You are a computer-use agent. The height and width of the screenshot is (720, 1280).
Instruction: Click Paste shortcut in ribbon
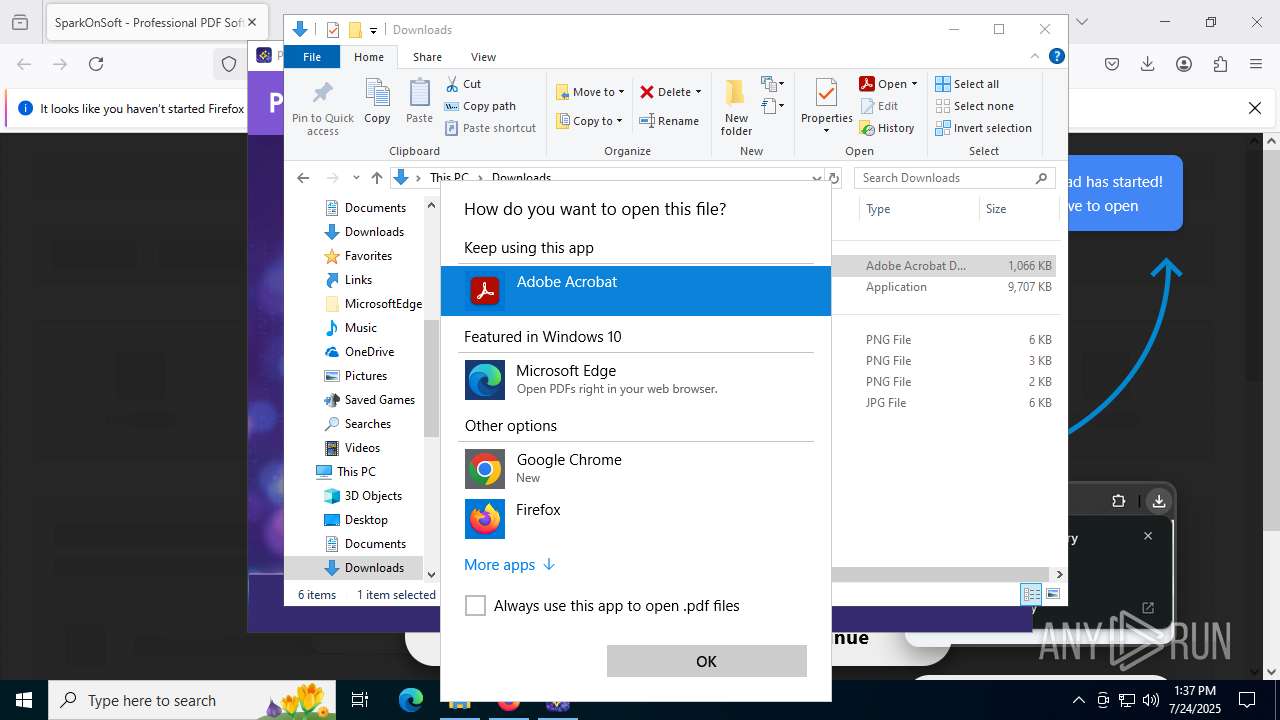tap(491, 128)
